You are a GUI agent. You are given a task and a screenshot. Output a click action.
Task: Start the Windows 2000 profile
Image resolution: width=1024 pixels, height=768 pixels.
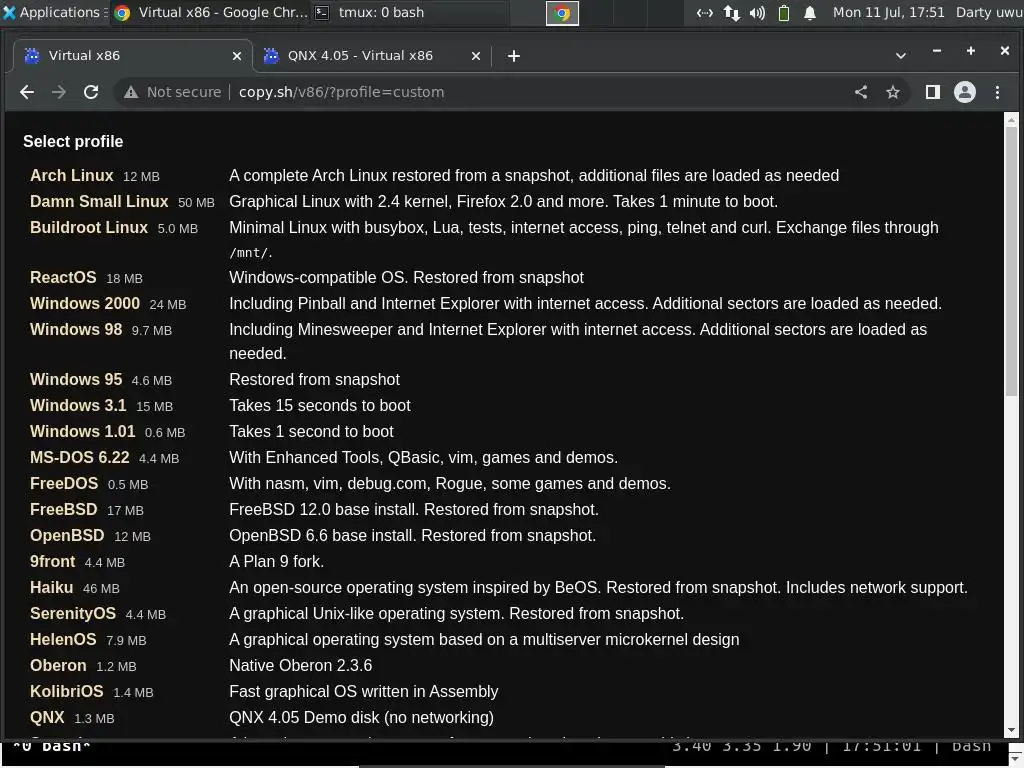tap(85, 304)
